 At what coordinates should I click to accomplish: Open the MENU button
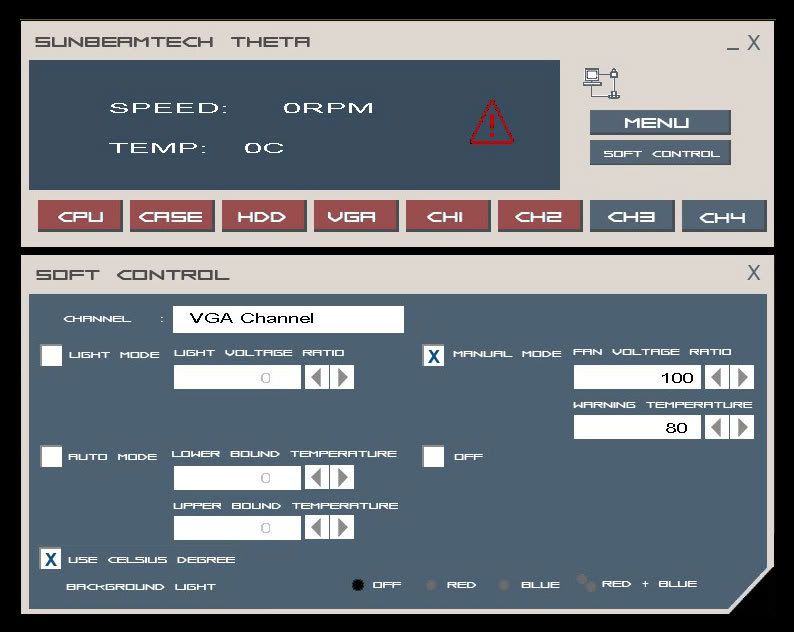(x=660, y=123)
